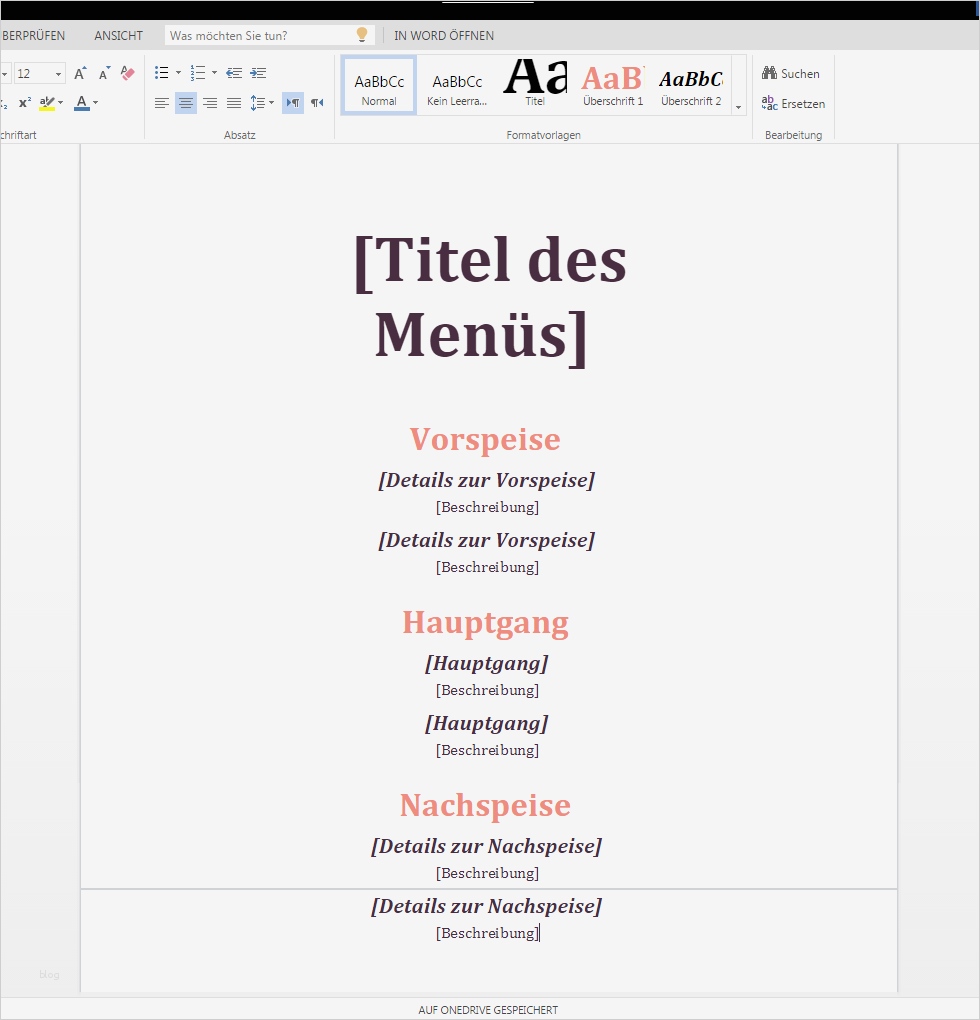This screenshot has height=1020, width=980.
Task: Apply the Normal style
Action: (x=379, y=86)
